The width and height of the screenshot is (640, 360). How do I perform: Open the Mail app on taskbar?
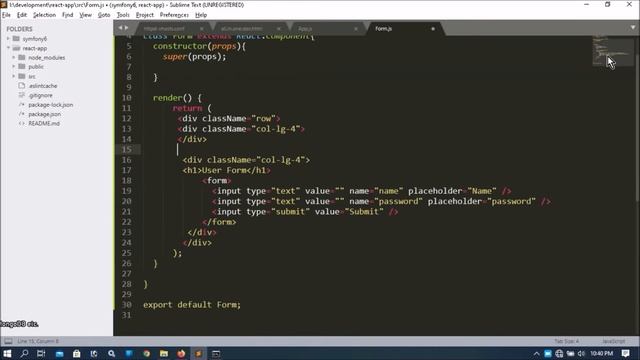coord(60,353)
